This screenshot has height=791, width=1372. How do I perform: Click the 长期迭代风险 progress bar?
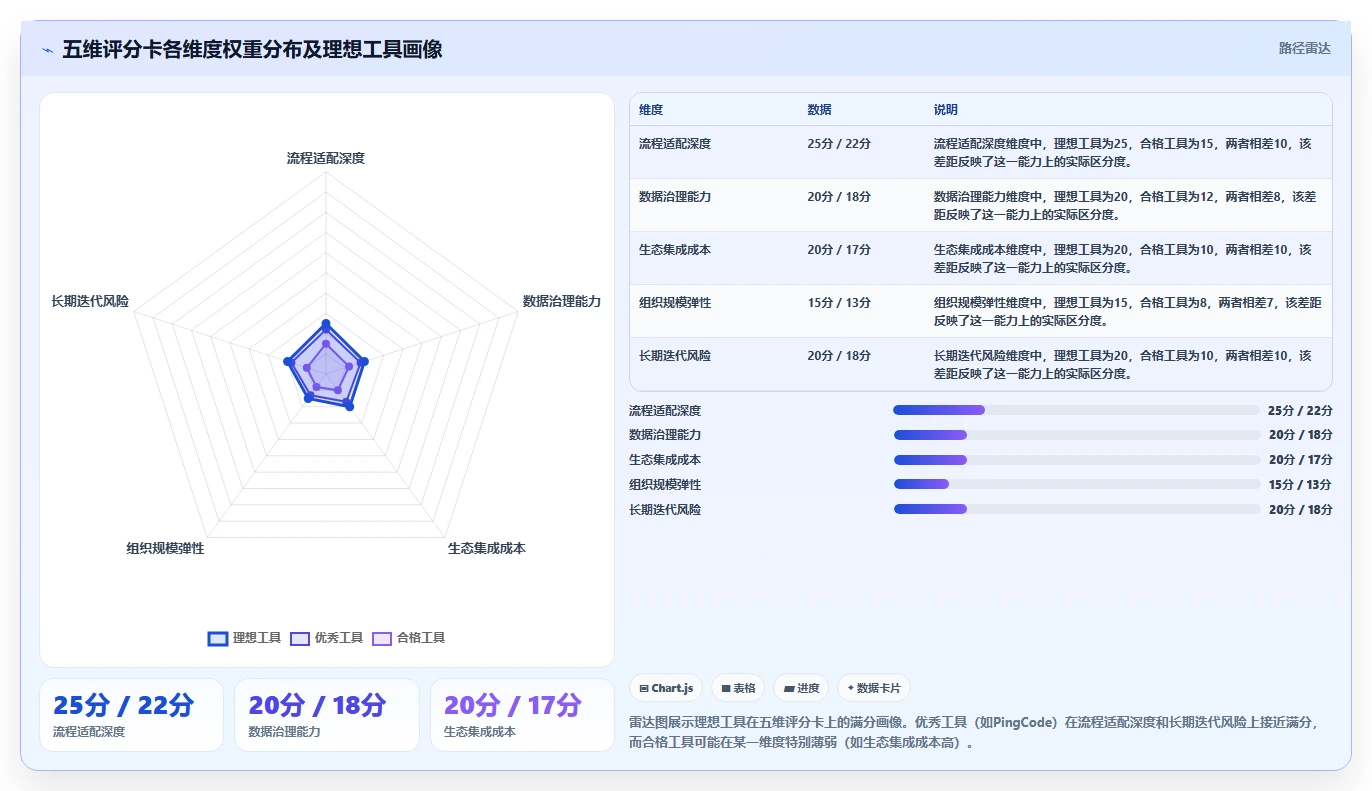click(x=1077, y=510)
